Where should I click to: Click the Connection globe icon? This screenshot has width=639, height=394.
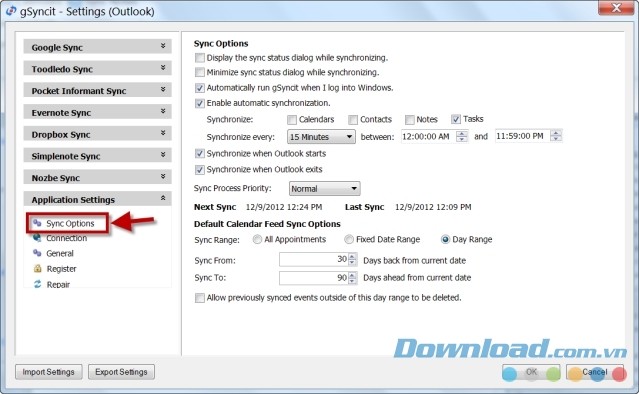(x=37, y=238)
